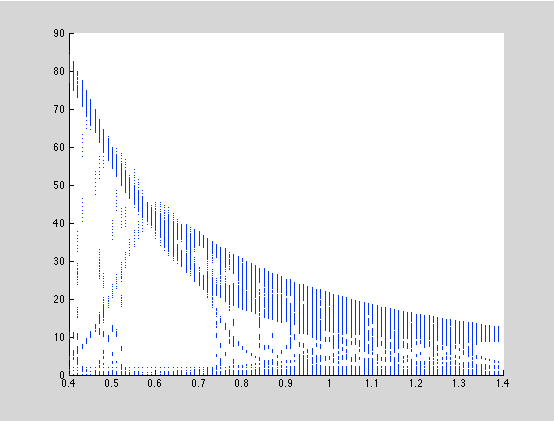Click the y-axis label 20

(x=59, y=299)
